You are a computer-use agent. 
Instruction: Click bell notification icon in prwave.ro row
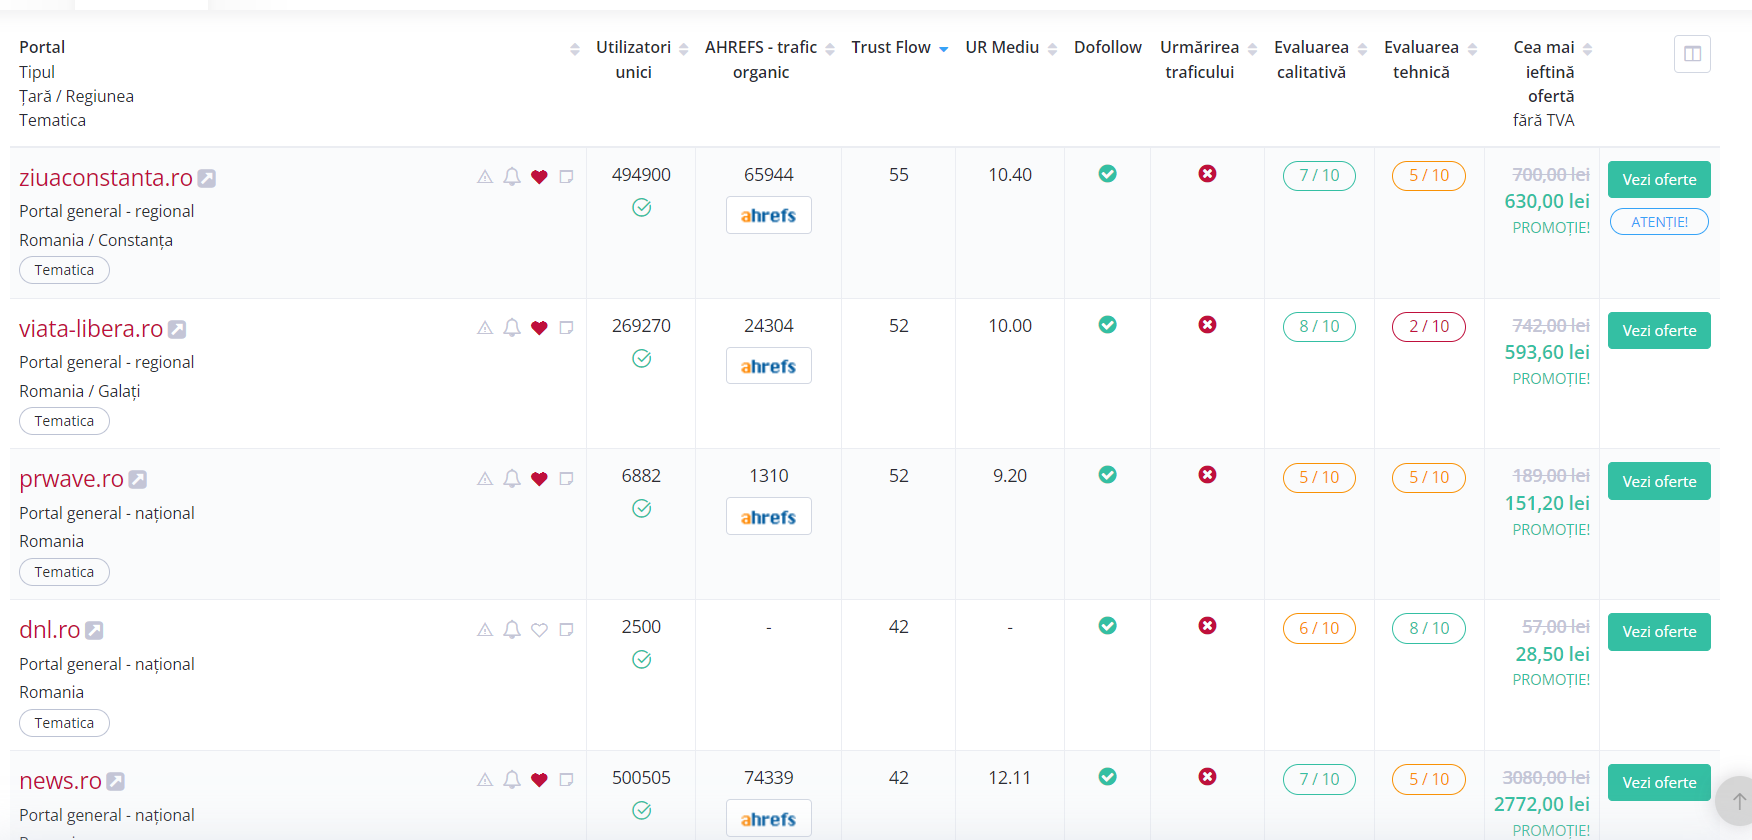[x=512, y=479]
